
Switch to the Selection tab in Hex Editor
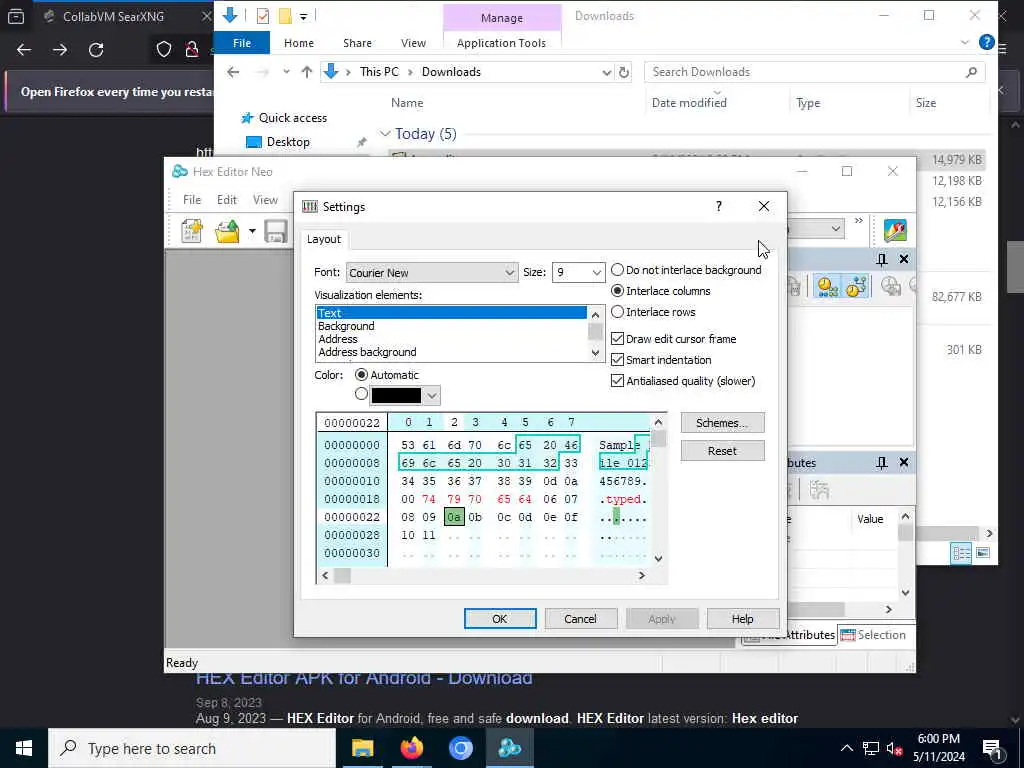873,635
